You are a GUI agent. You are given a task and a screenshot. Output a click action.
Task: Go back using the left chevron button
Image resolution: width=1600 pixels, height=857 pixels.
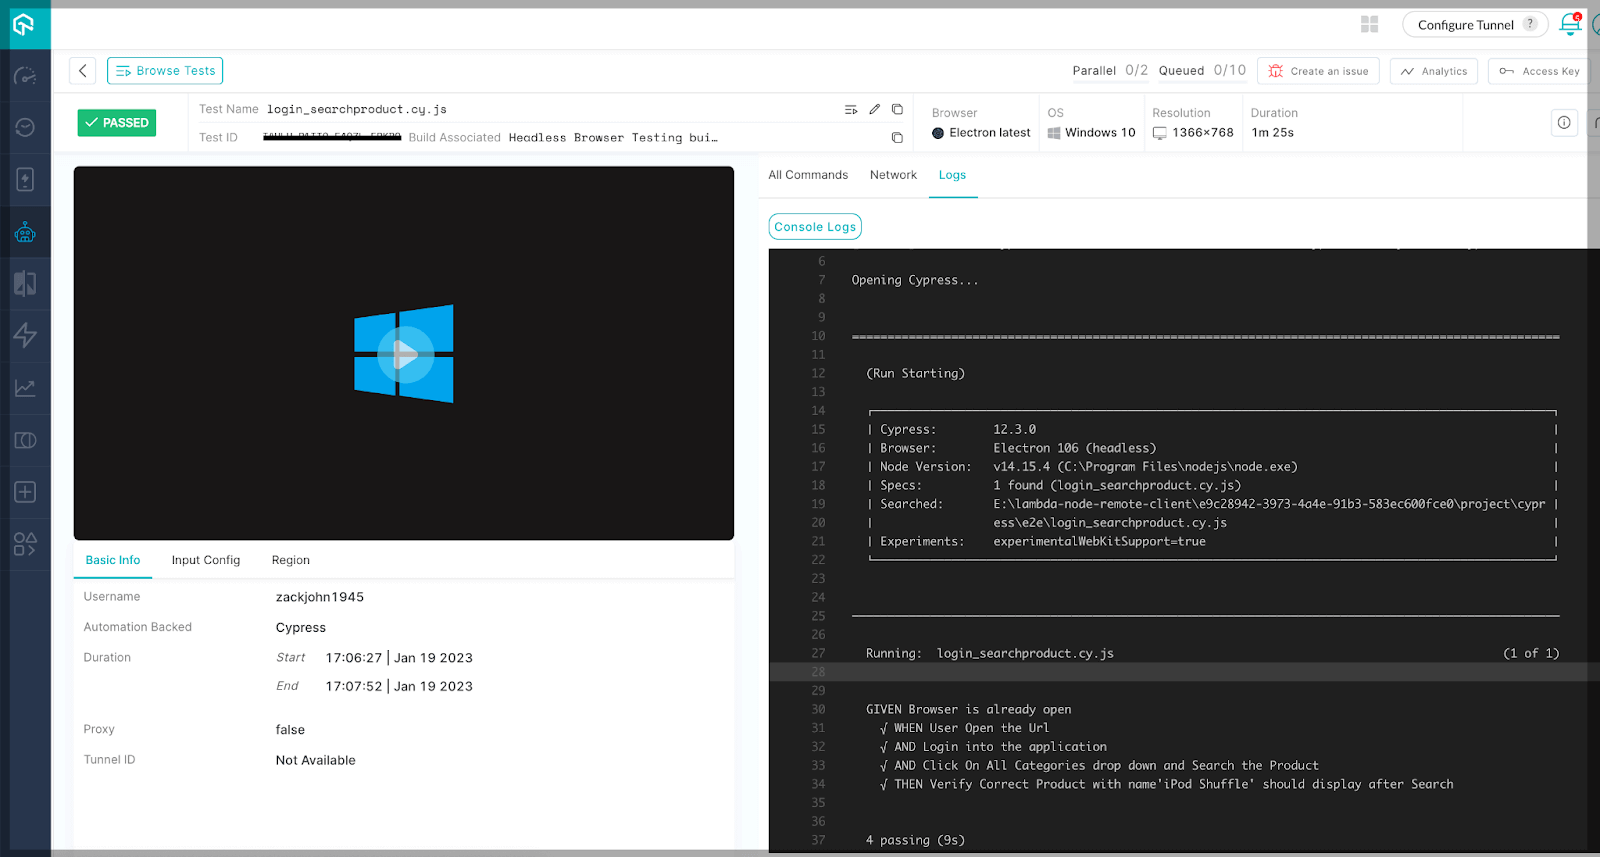tap(83, 71)
